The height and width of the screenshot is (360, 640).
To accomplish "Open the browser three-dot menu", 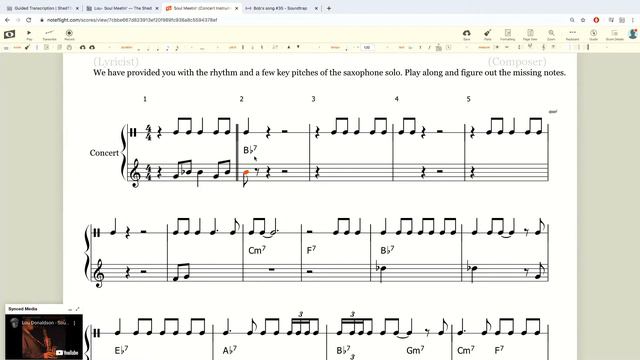I will [x=634, y=20].
